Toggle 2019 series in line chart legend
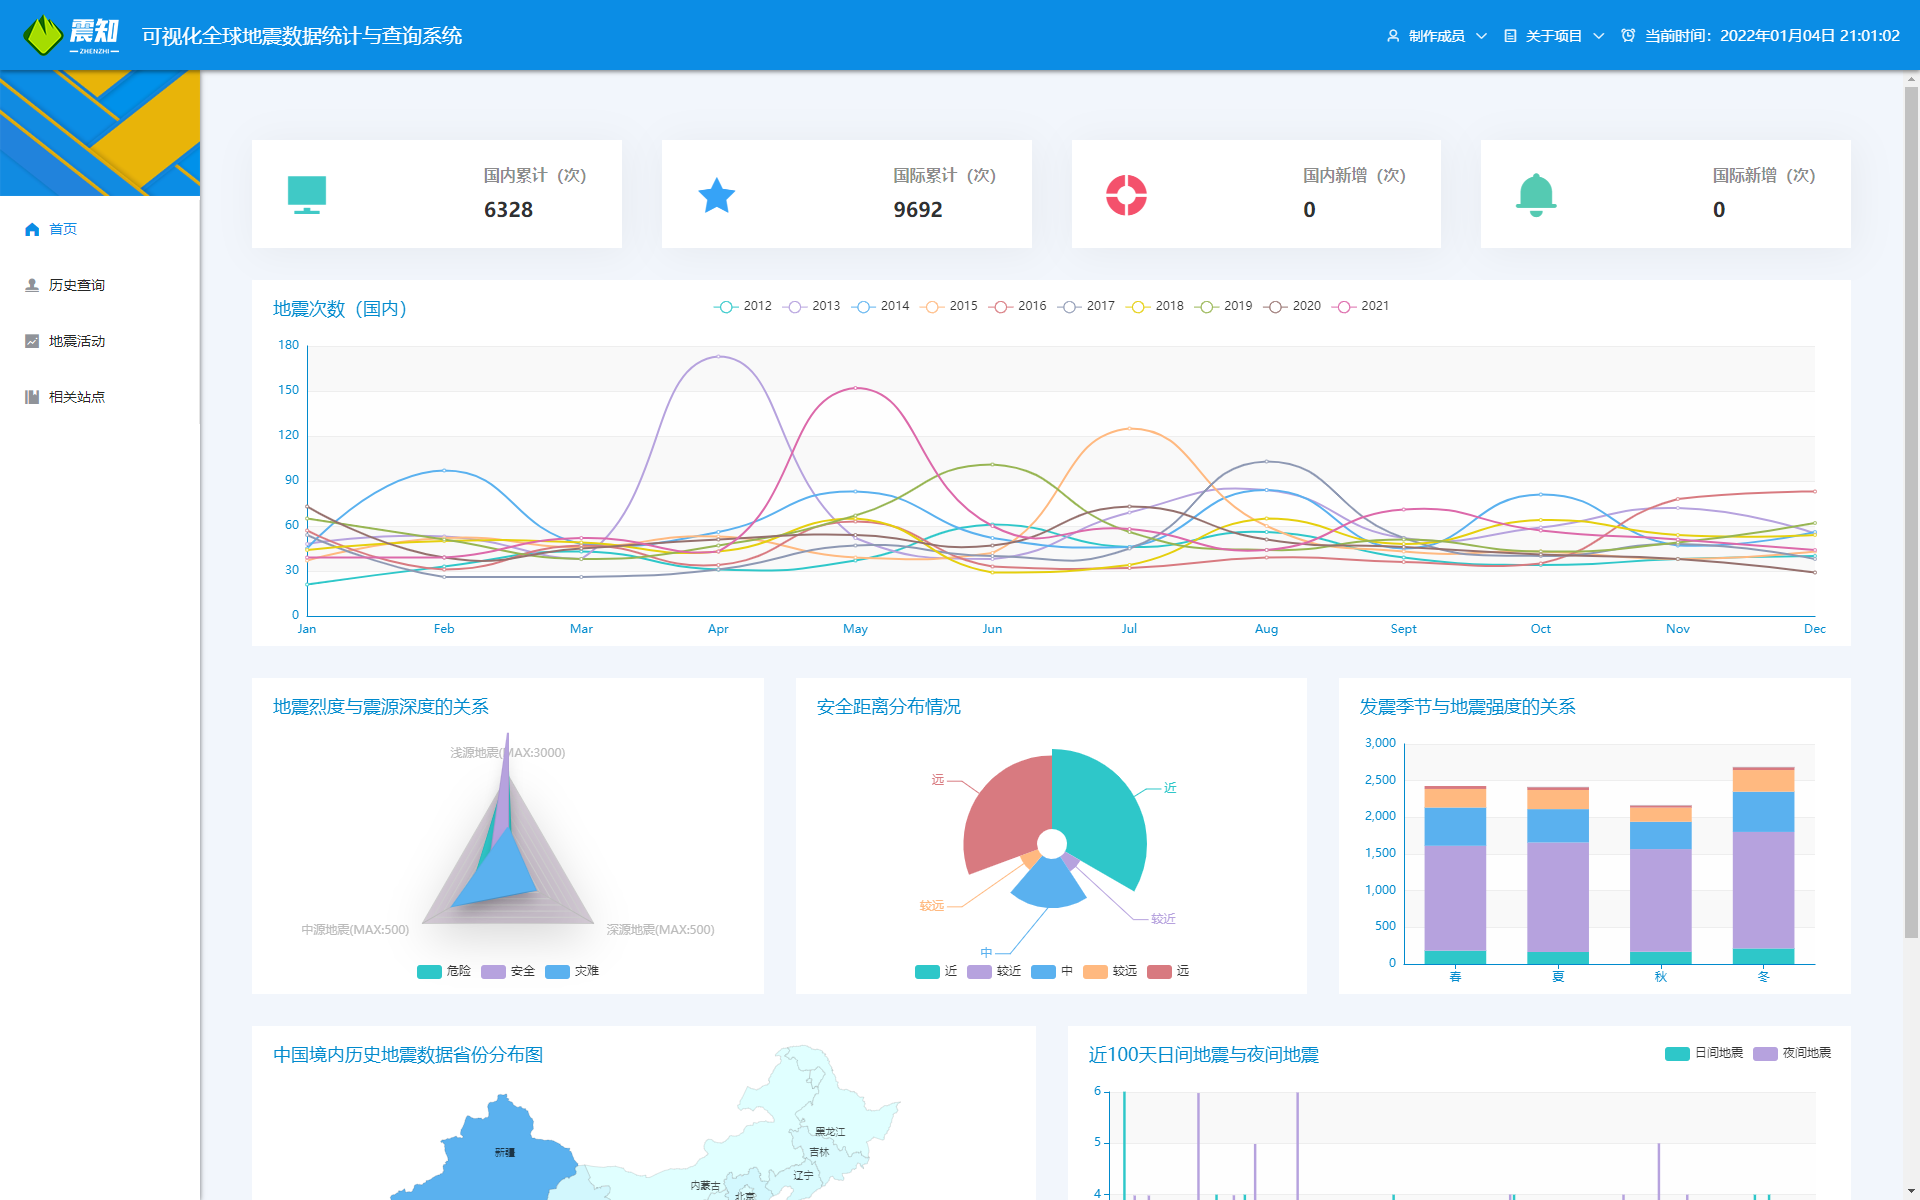Image resolution: width=1920 pixels, height=1200 pixels. 1223,306
